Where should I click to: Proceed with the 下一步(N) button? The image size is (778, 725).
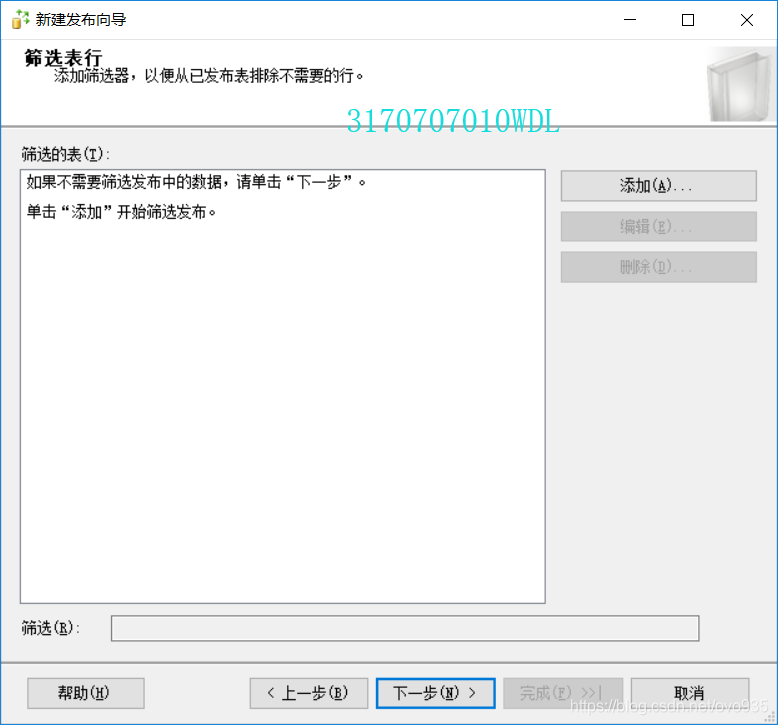(x=436, y=693)
